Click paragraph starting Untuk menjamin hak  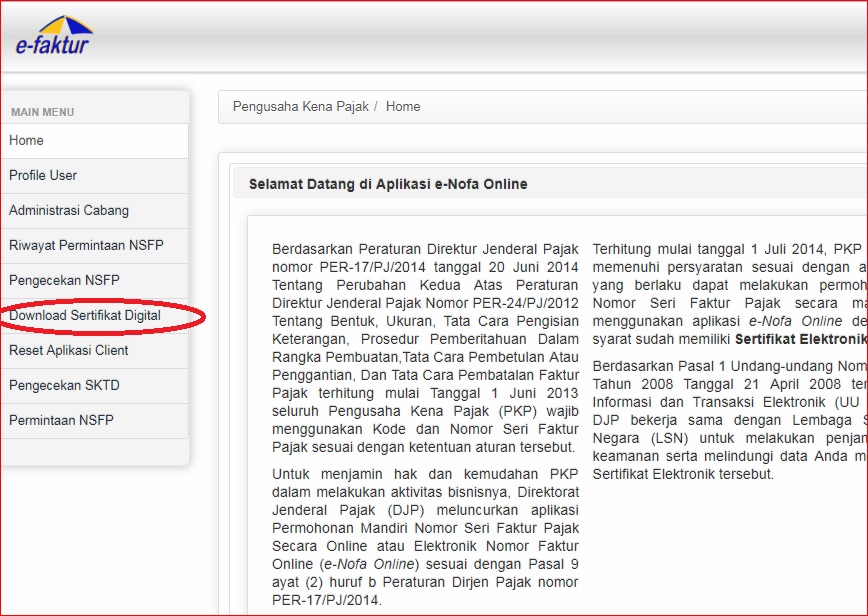tap(425, 537)
